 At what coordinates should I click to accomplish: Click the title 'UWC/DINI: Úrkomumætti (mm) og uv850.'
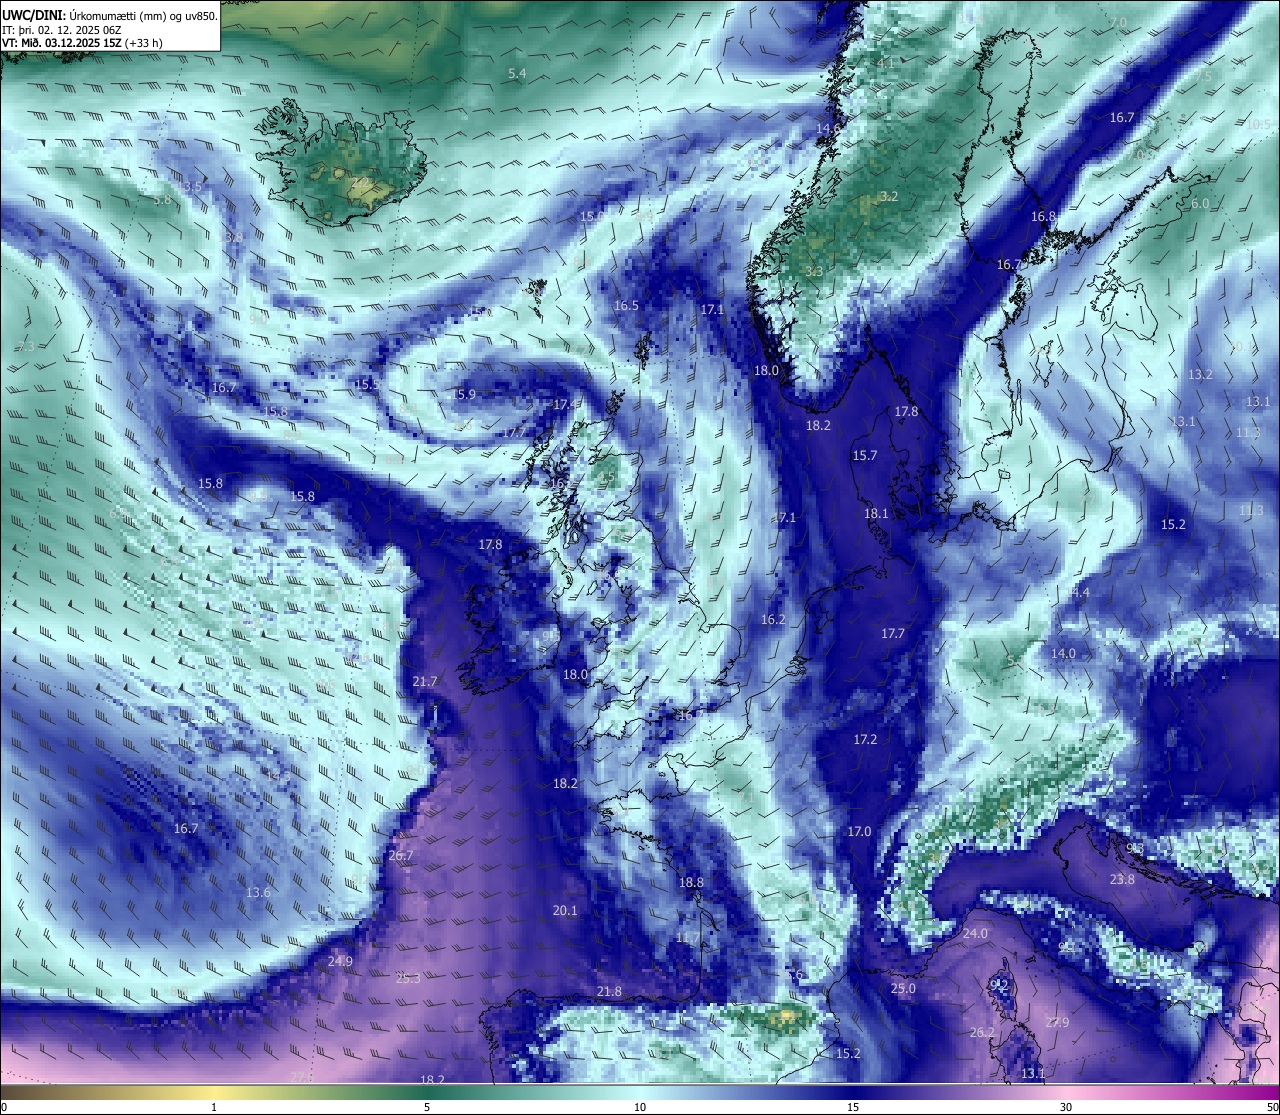[110, 16]
